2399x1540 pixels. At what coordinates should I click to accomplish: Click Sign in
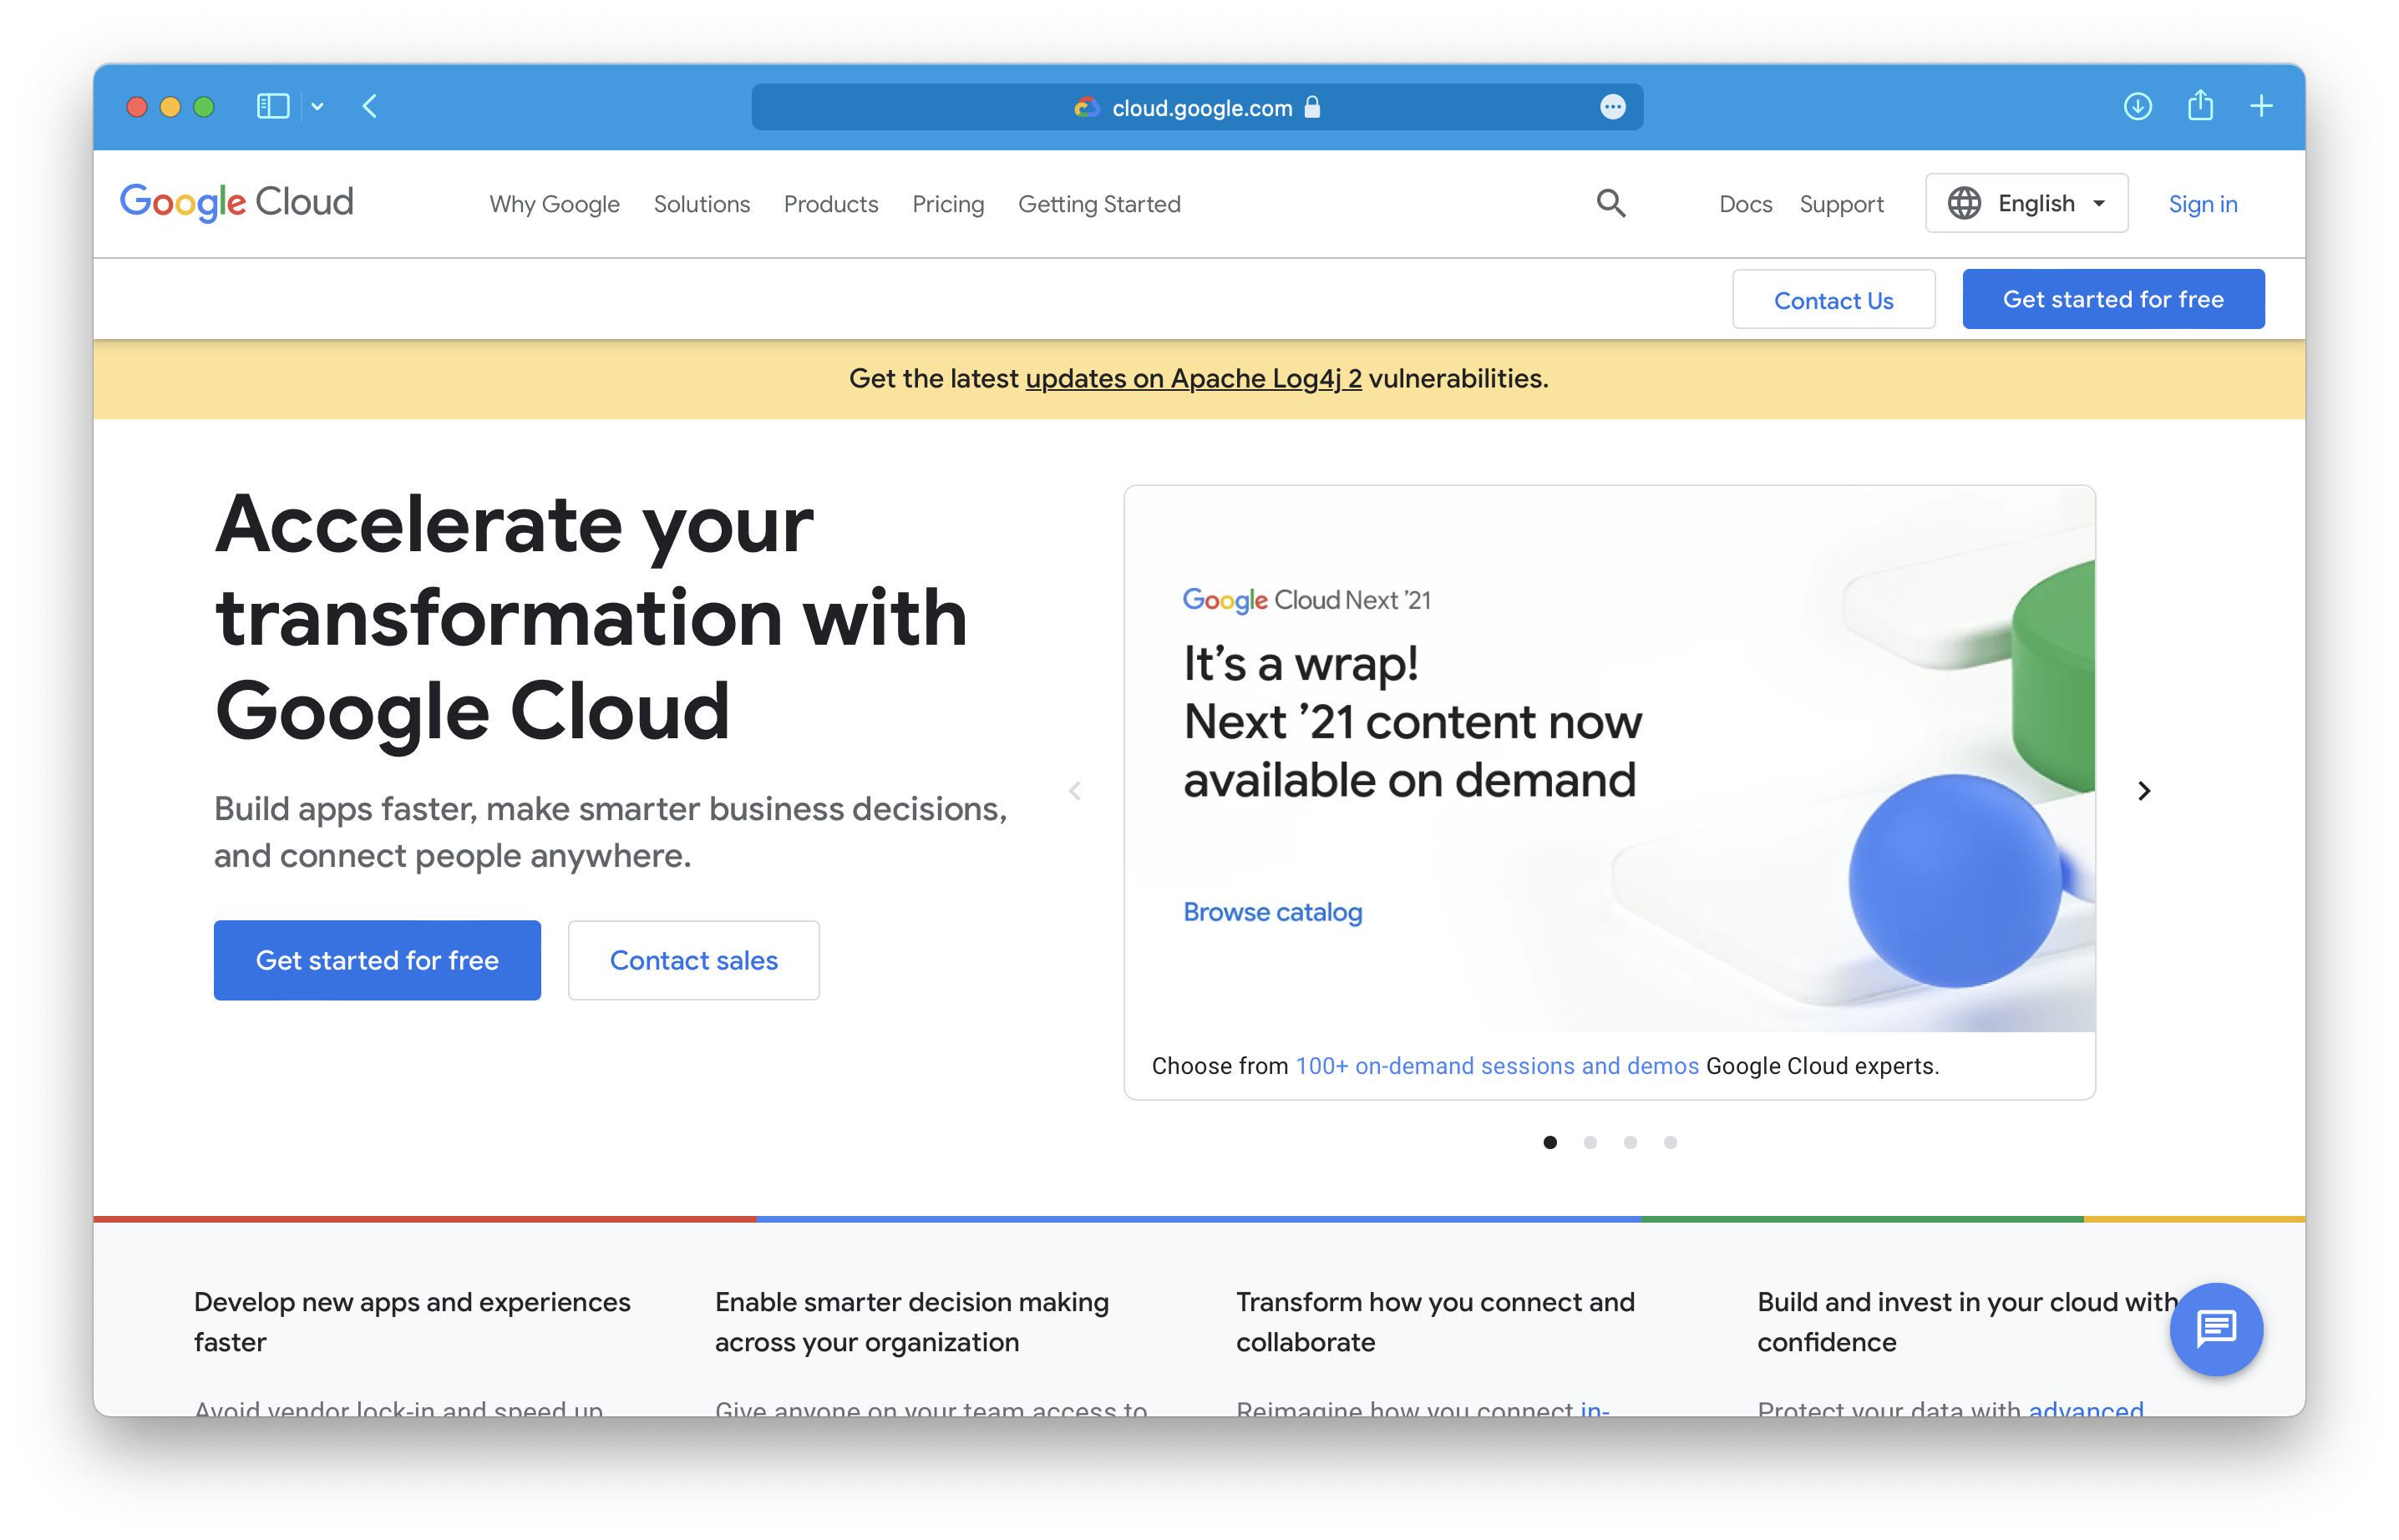[x=2202, y=204]
